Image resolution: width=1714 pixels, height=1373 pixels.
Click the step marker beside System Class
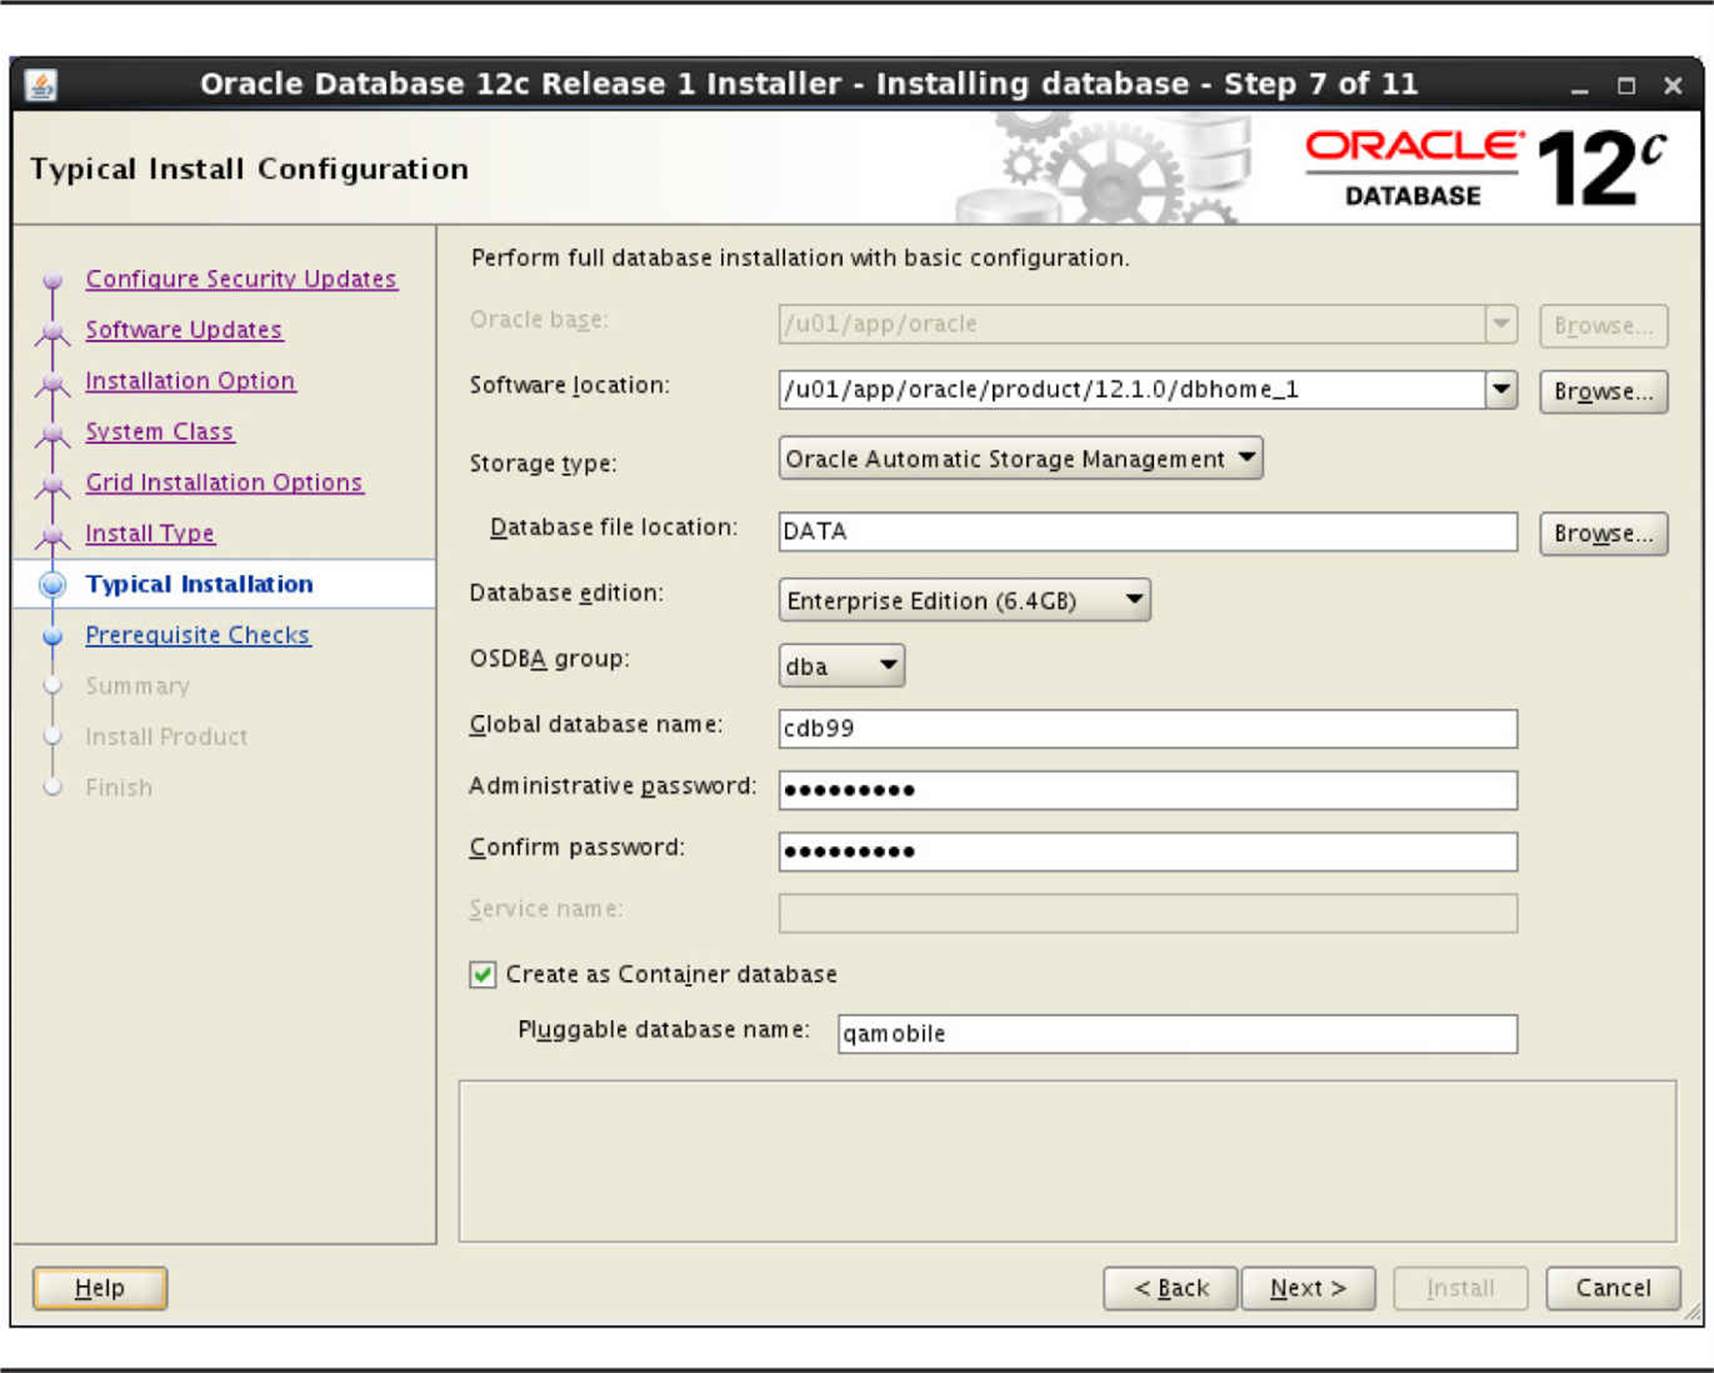tap(53, 433)
